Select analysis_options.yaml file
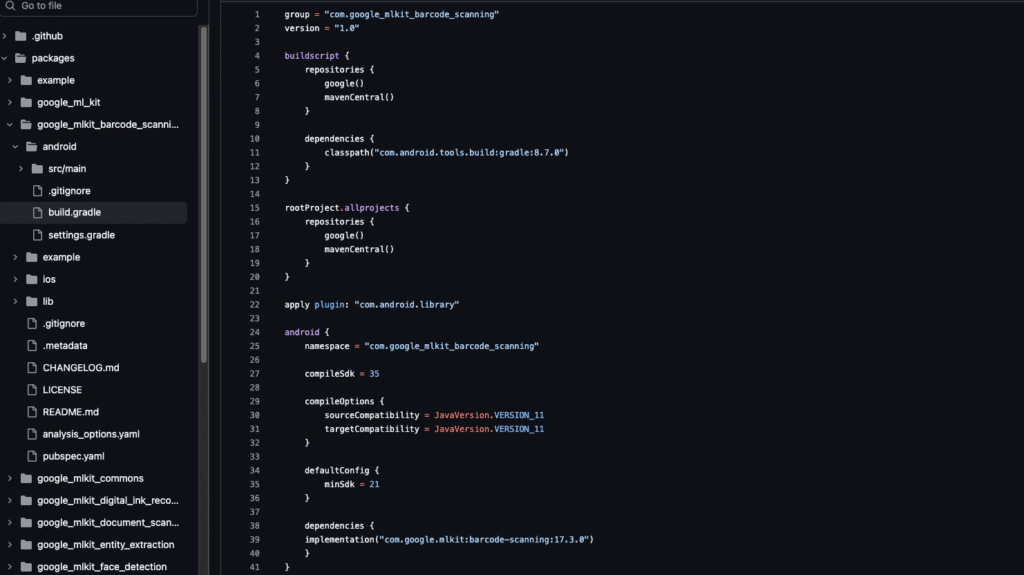This screenshot has height=575, width=1024. (x=90, y=434)
